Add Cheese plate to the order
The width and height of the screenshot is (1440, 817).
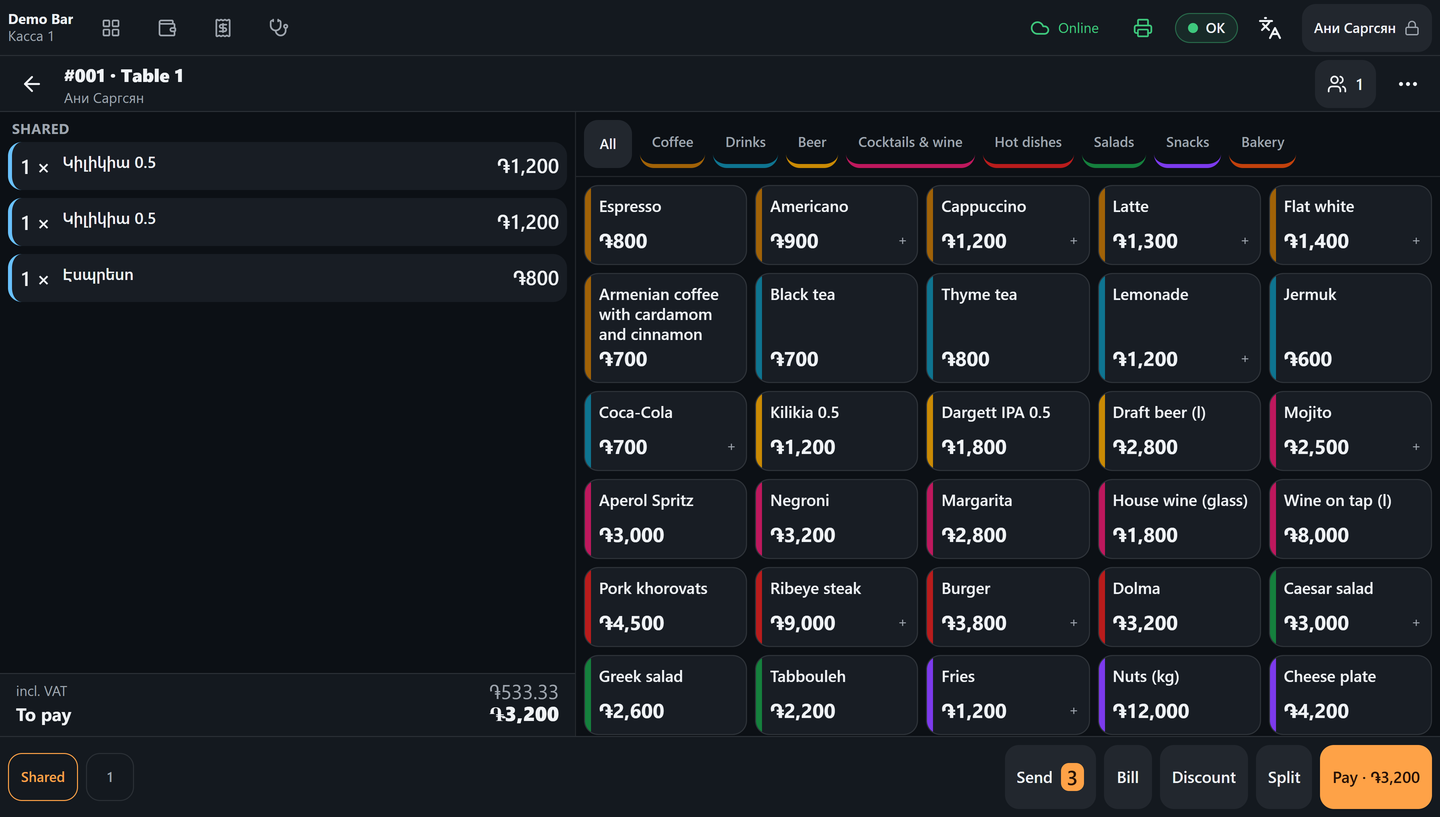[x=1351, y=695]
